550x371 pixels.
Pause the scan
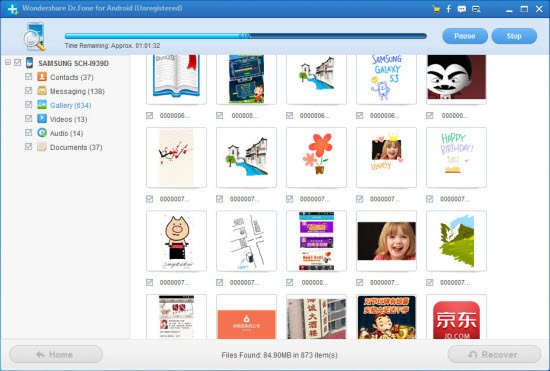coord(465,36)
